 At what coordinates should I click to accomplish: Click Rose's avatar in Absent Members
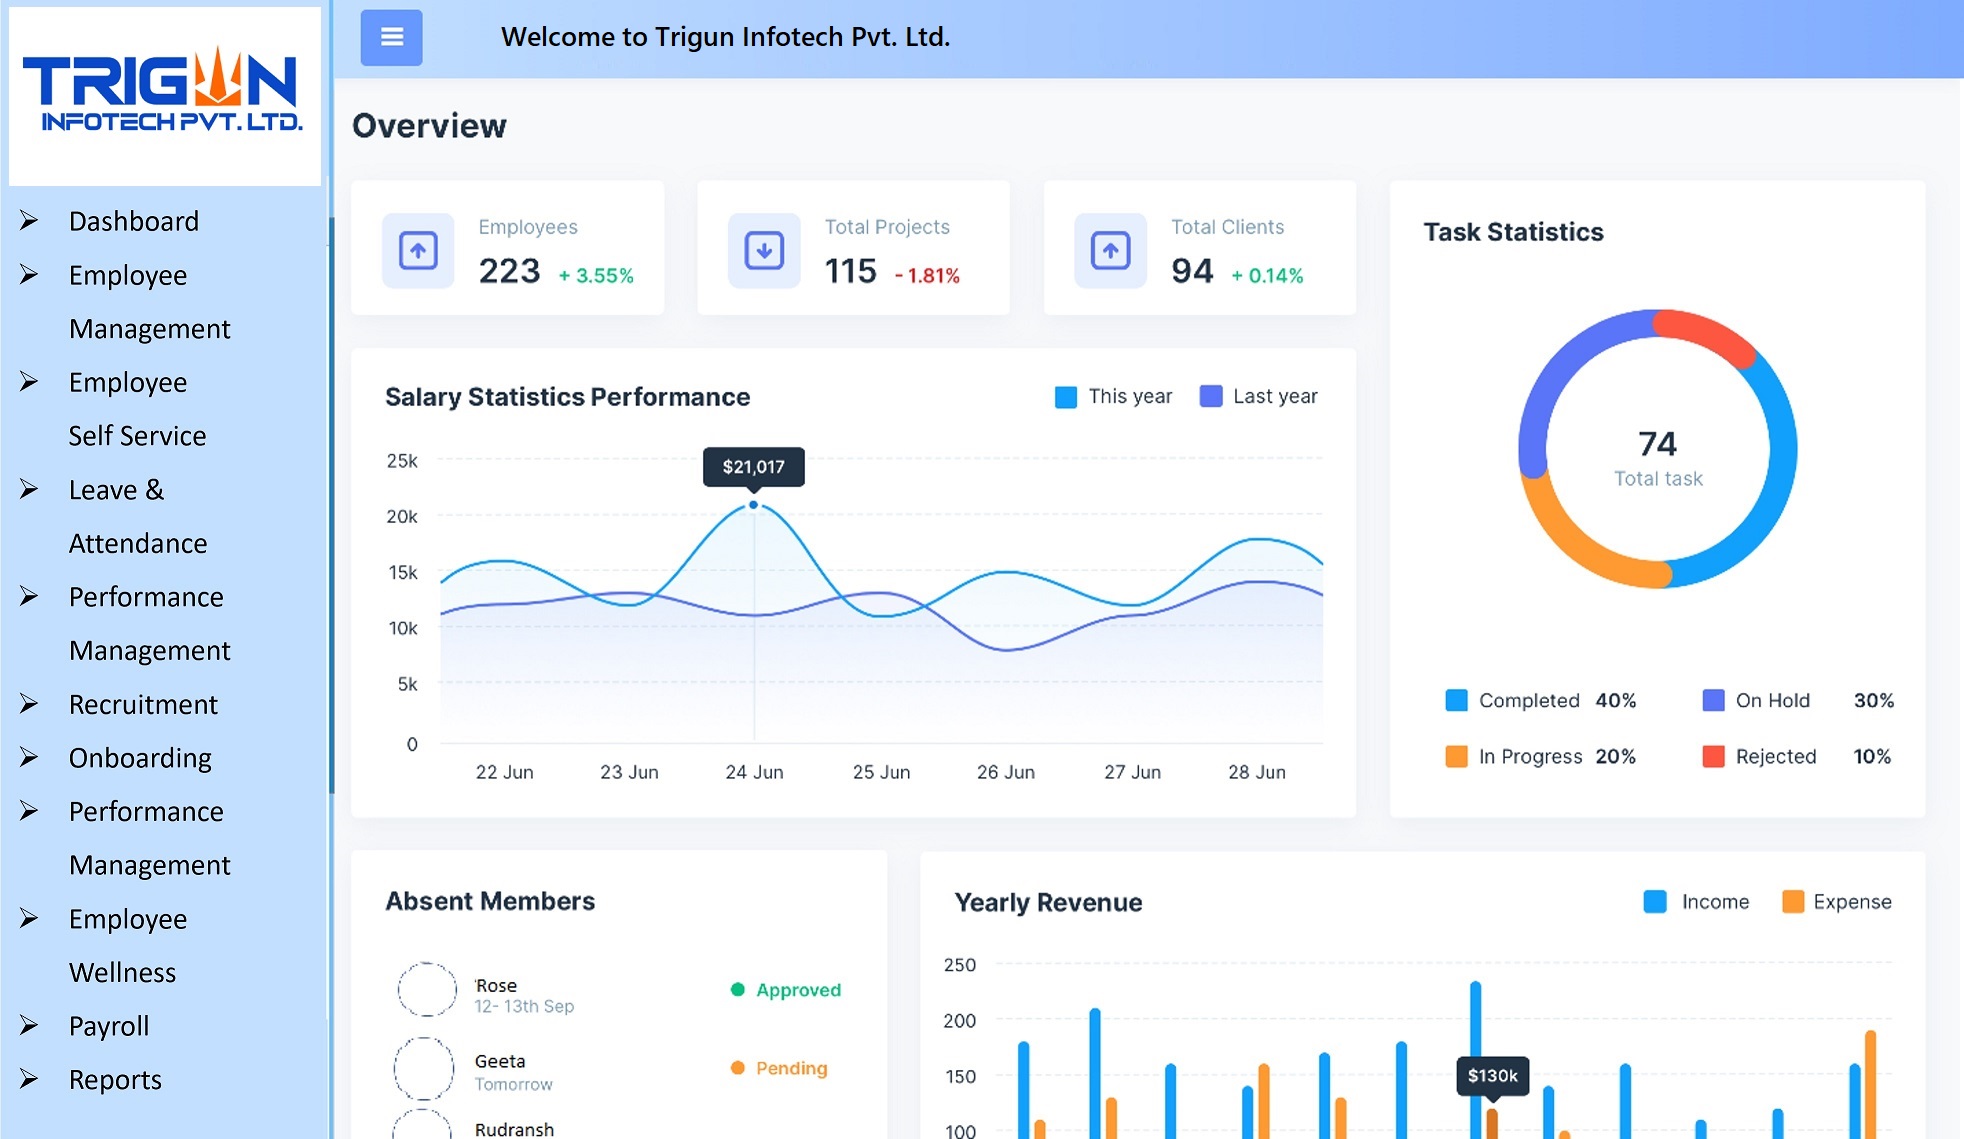click(x=427, y=989)
